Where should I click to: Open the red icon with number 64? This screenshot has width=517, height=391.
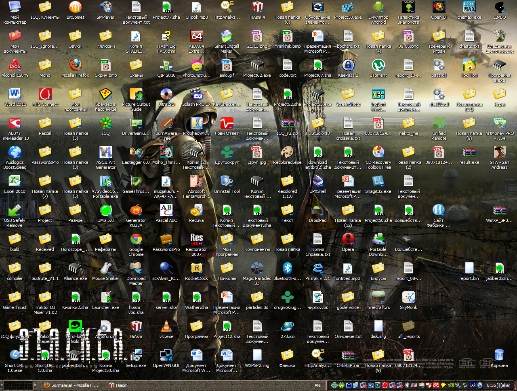pyautogui.click(x=197, y=36)
